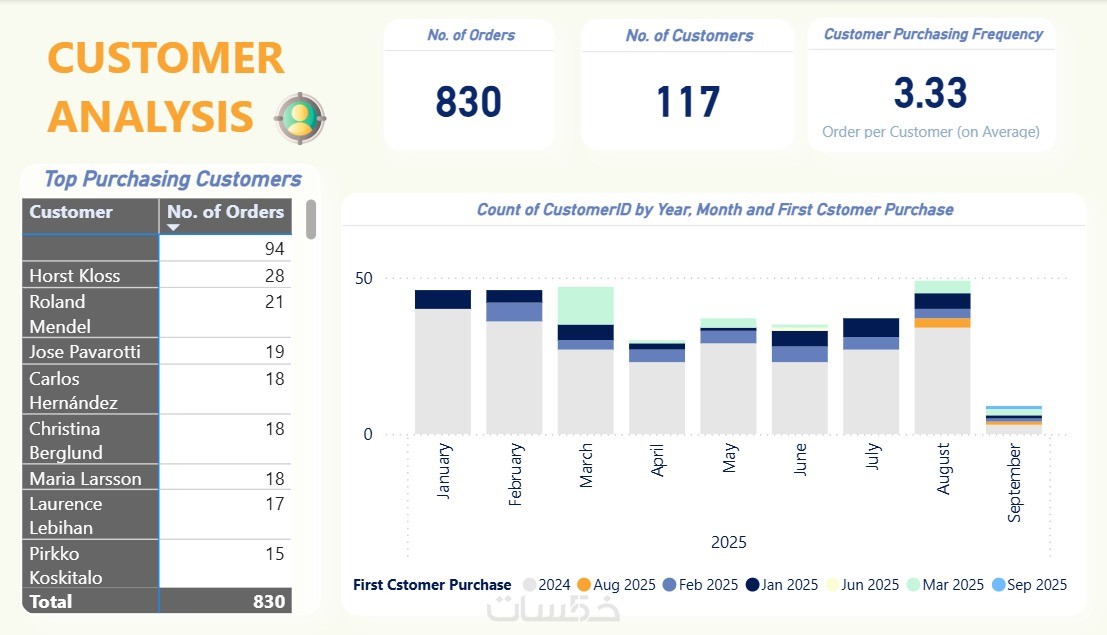Select the January bar's grey 2024 segment
Image resolution: width=1107 pixels, height=635 pixels.
[x=443, y=372]
